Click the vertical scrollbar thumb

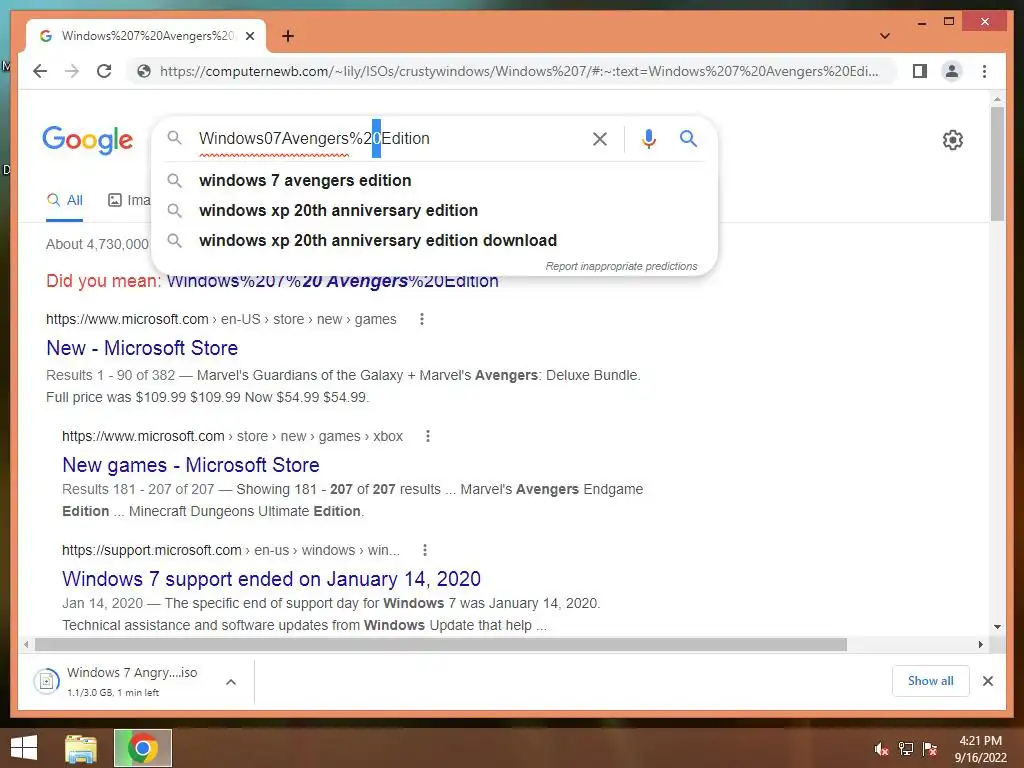tap(997, 163)
